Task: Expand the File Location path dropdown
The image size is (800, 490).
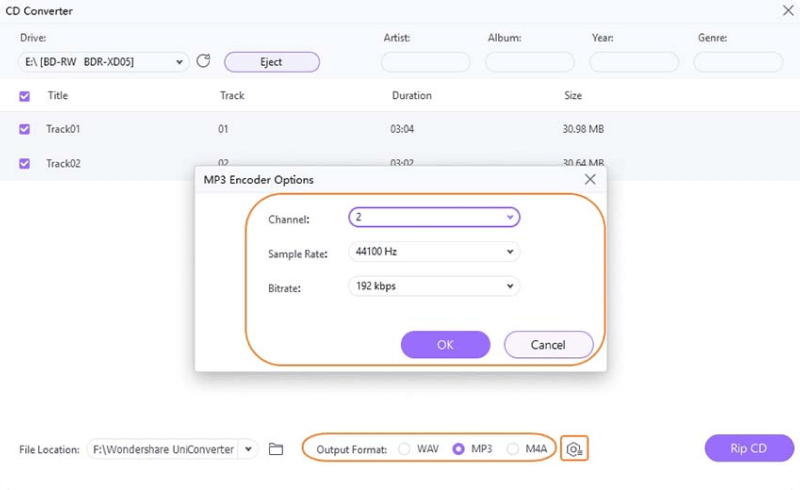Action: pyautogui.click(x=248, y=449)
